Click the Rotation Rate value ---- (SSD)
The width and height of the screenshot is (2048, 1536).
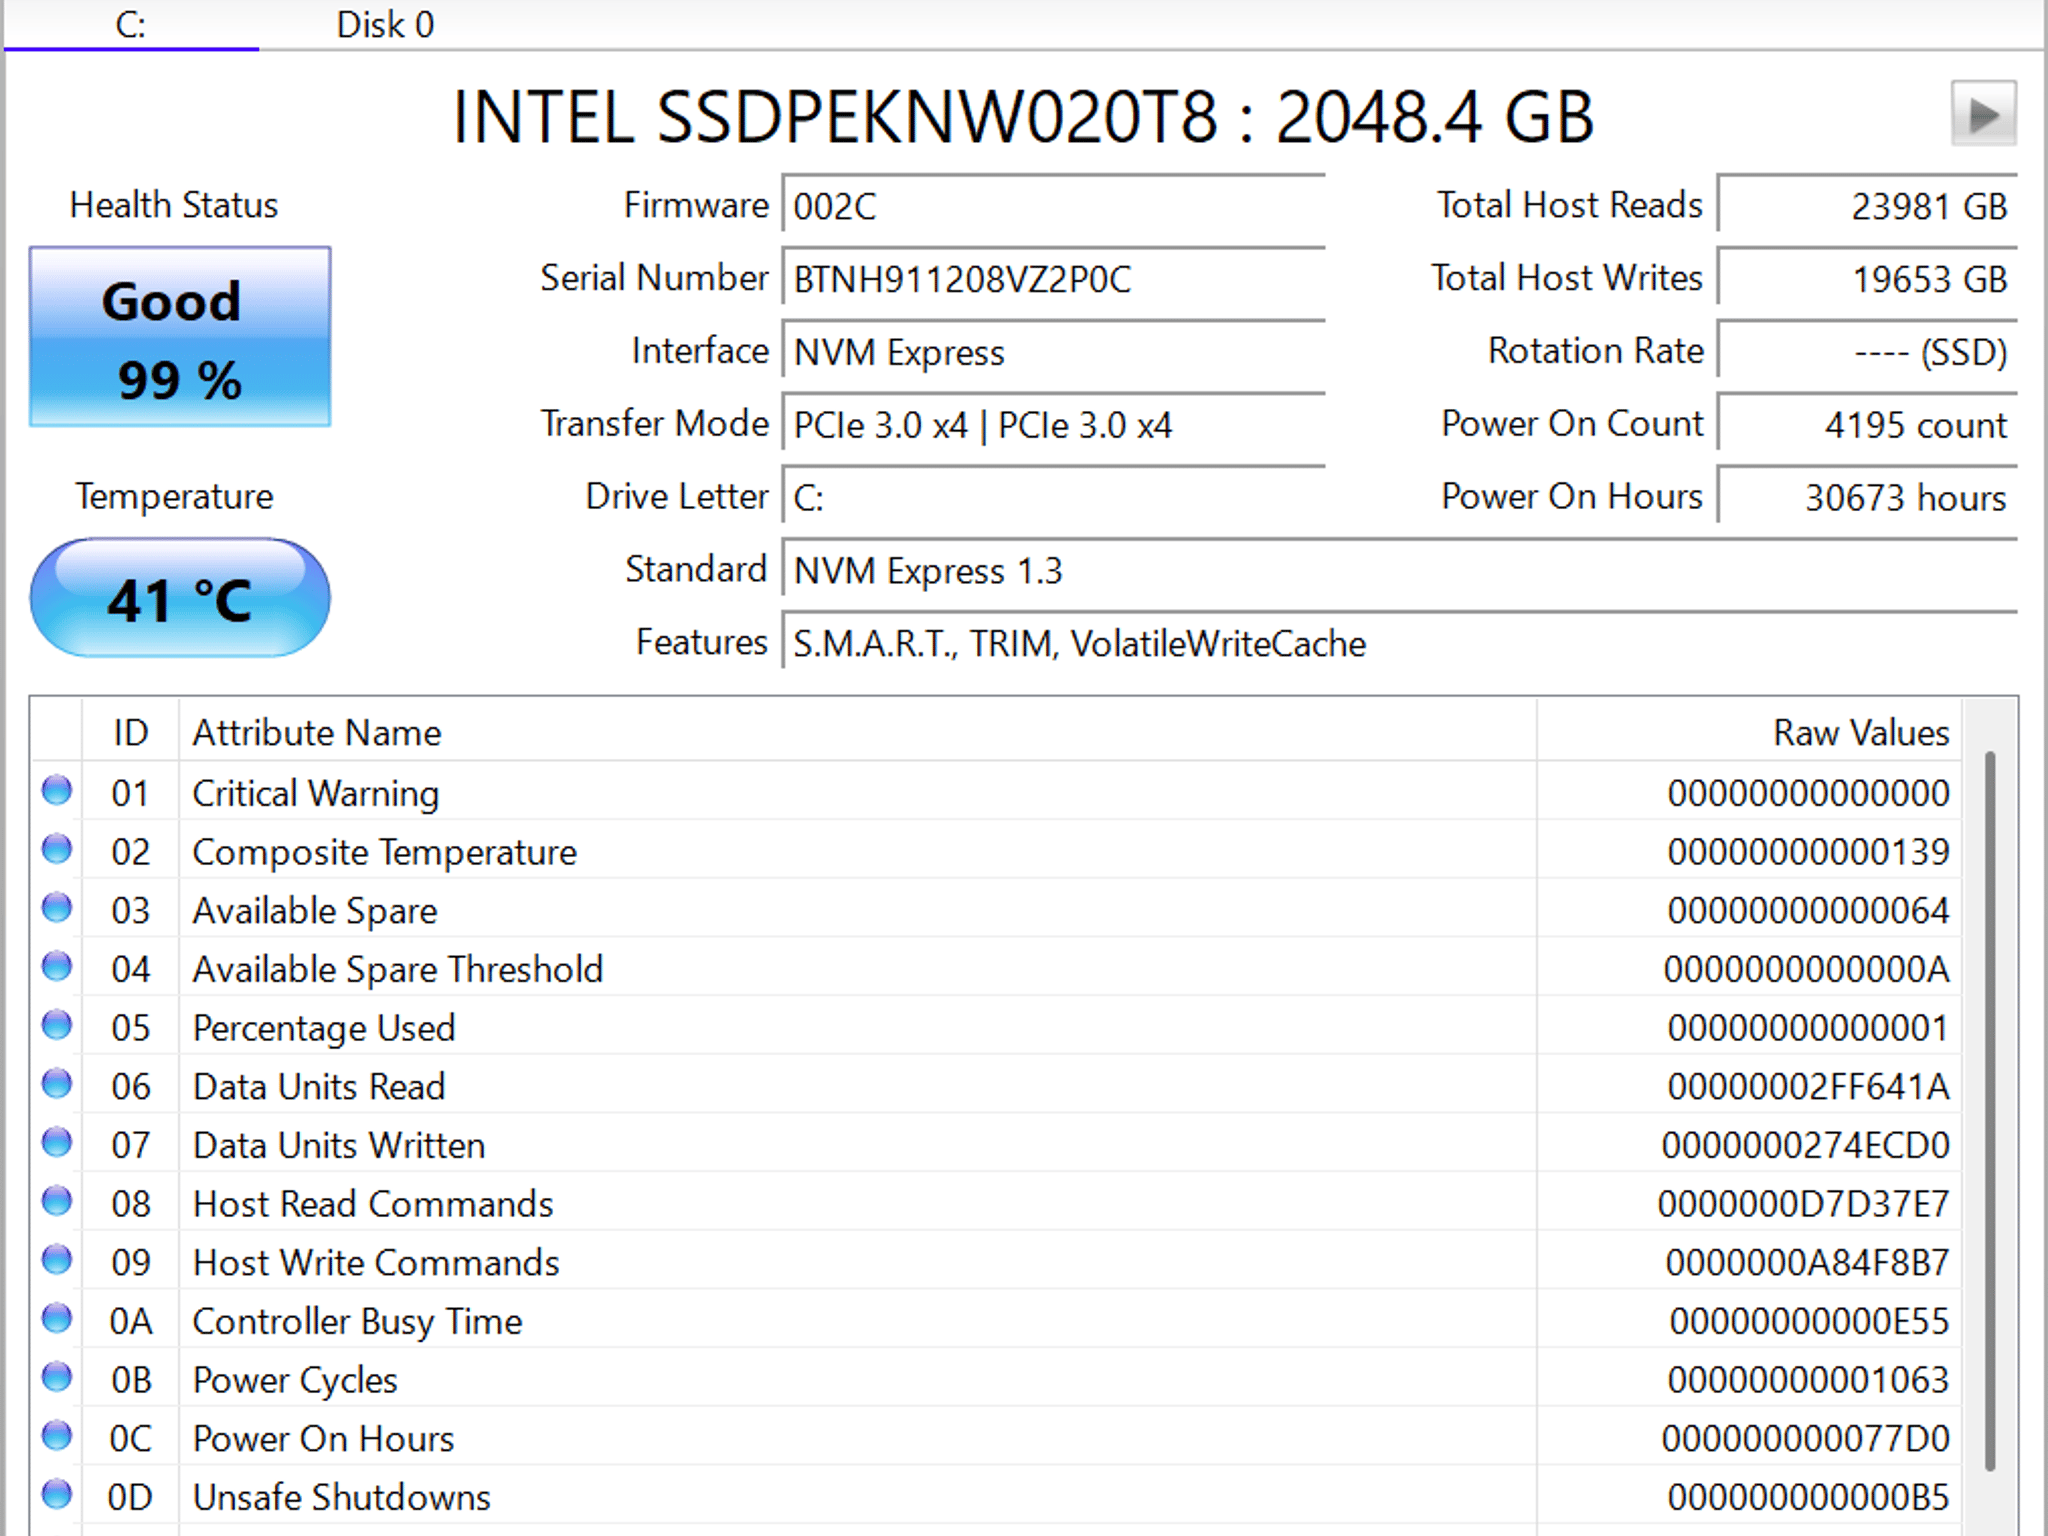tap(1867, 351)
